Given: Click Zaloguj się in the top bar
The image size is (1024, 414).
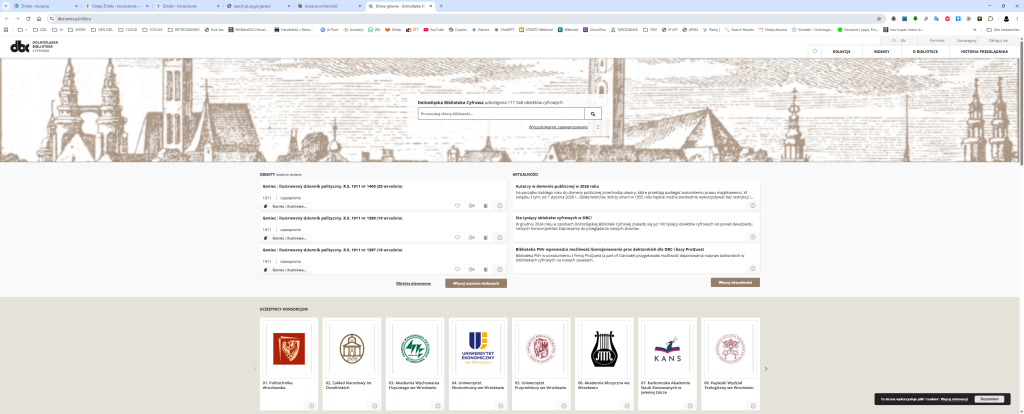Looking at the screenshot, I should pos(999,40).
